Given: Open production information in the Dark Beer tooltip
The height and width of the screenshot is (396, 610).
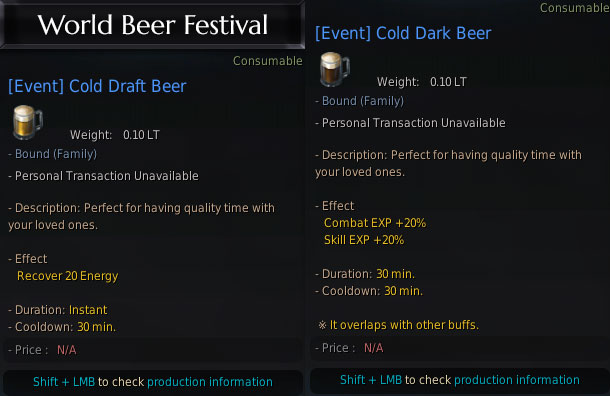Looking at the screenshot, I should (x=517, y=380).
